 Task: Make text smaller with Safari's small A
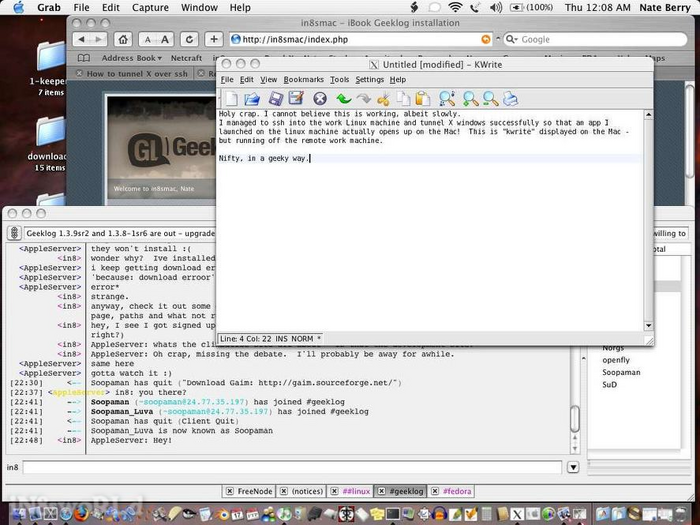[147, 39]
